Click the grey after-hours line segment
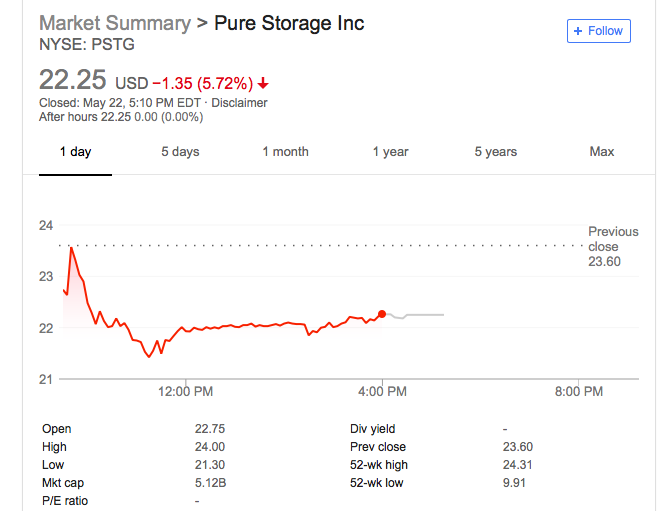Viewport: 668px width, 511px height. (x=415, y=315)
